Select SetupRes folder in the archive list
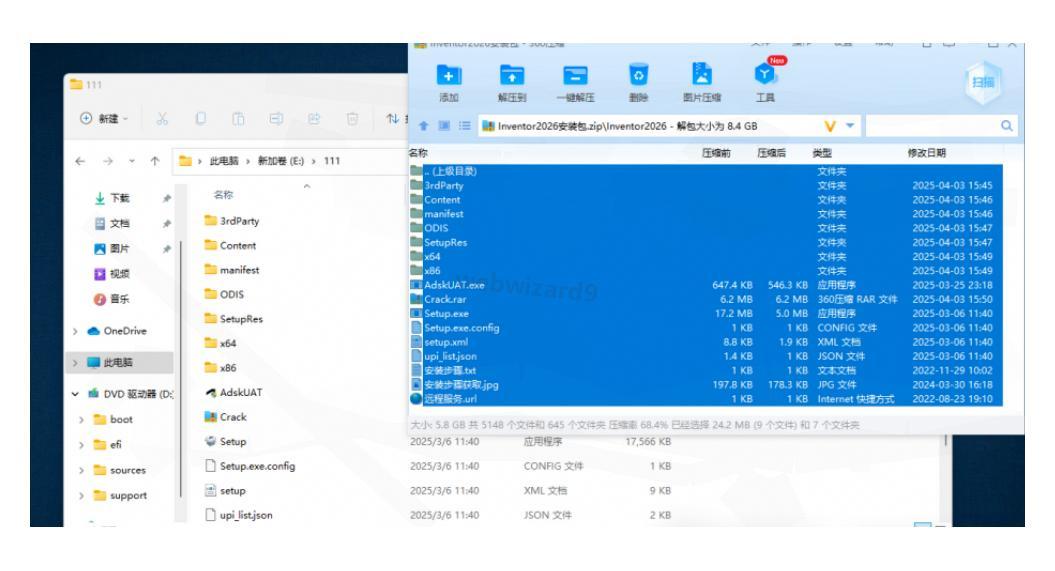 coord(706,242)
